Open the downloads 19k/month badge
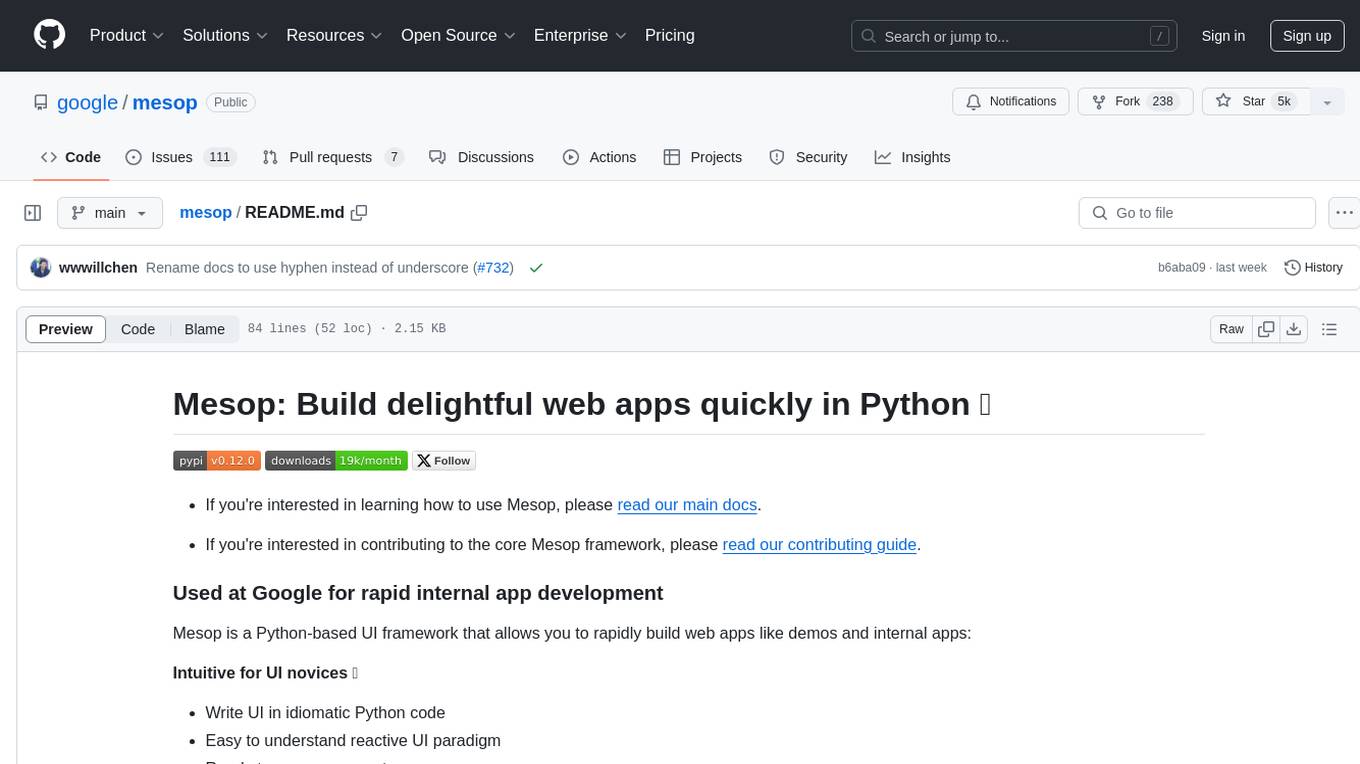The image size is (1360, 764). (x=336, y=461)
